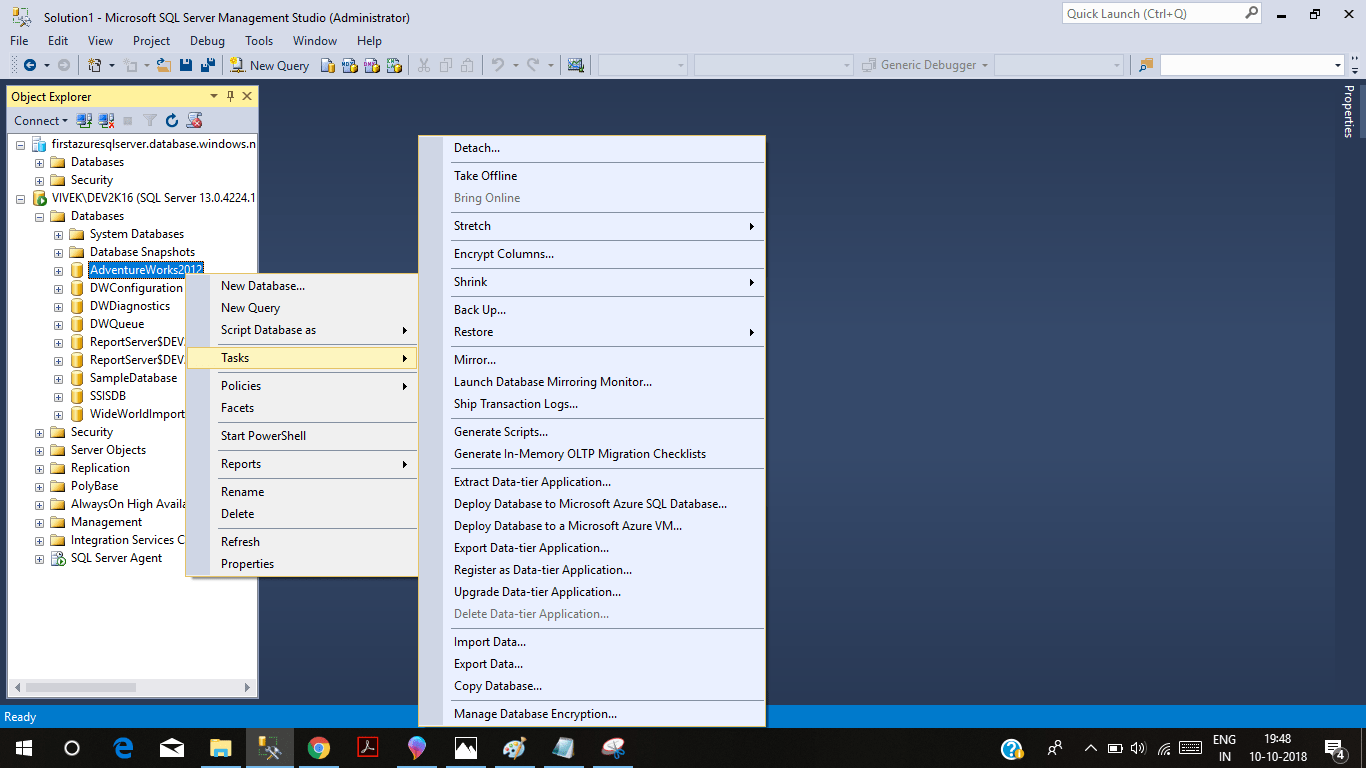
Task: Expand the Replication folder node
Action: pyautogui.click(x=39, y=468)
